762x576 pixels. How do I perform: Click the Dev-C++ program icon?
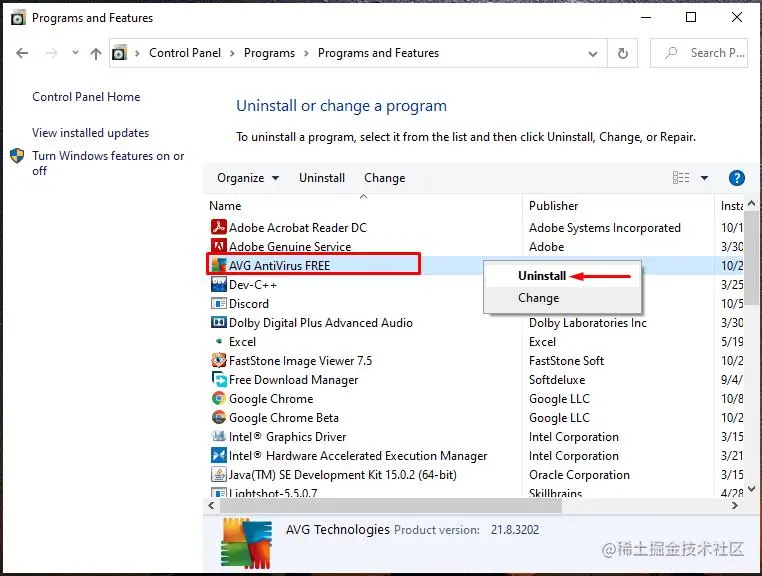[219, 284]
